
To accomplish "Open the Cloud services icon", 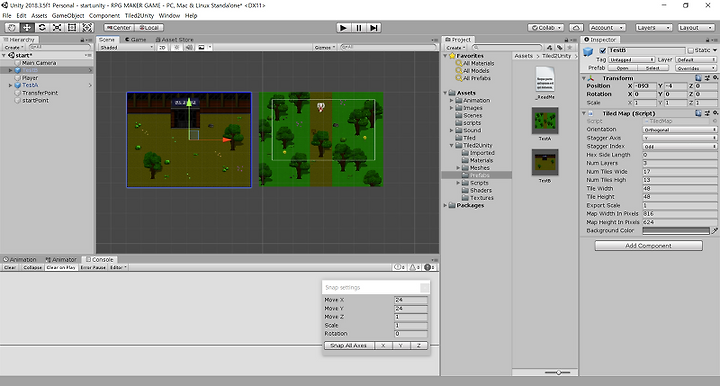I will (576, 28).
